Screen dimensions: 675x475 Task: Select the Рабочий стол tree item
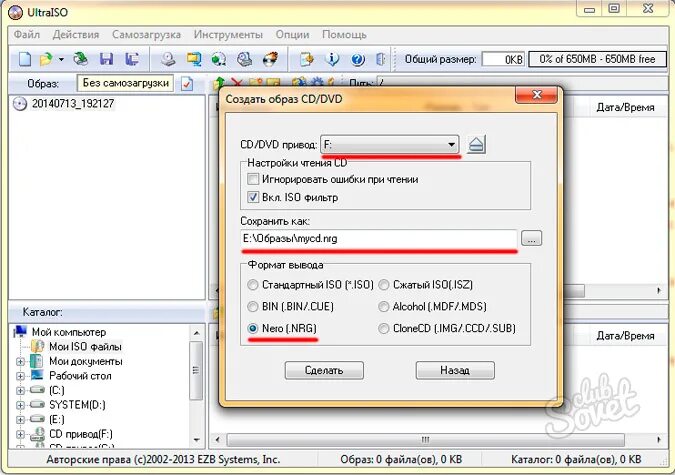80,376
